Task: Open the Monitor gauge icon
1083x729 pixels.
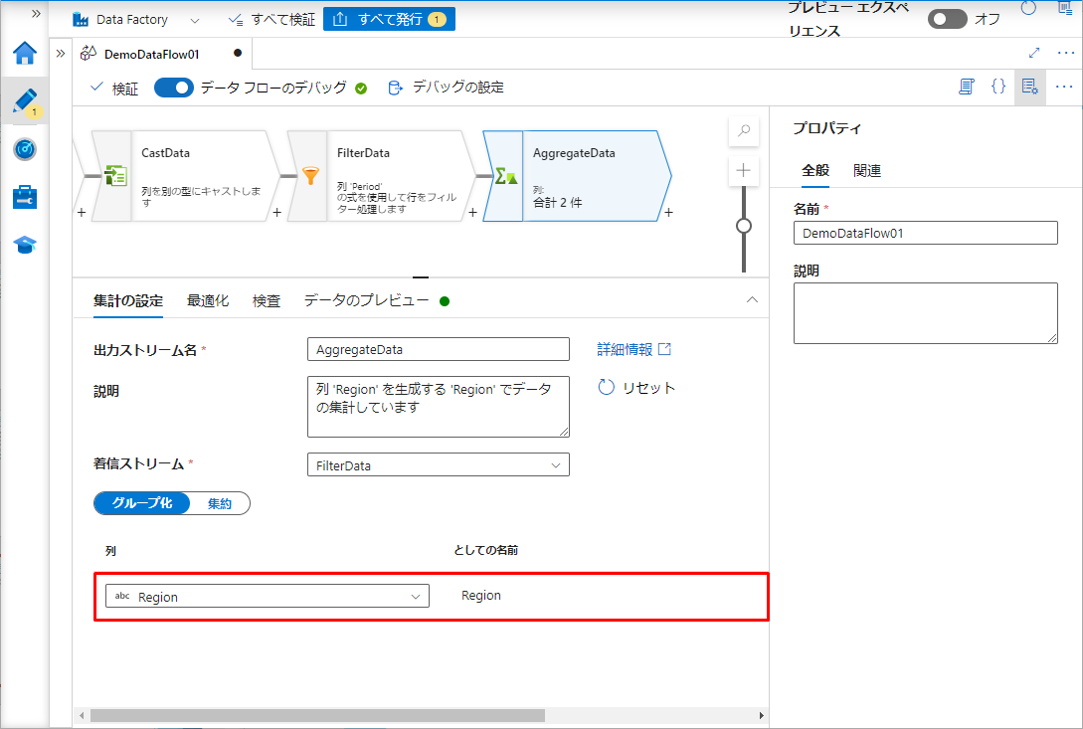Action: pyautogui.click(x=25, y=149)
